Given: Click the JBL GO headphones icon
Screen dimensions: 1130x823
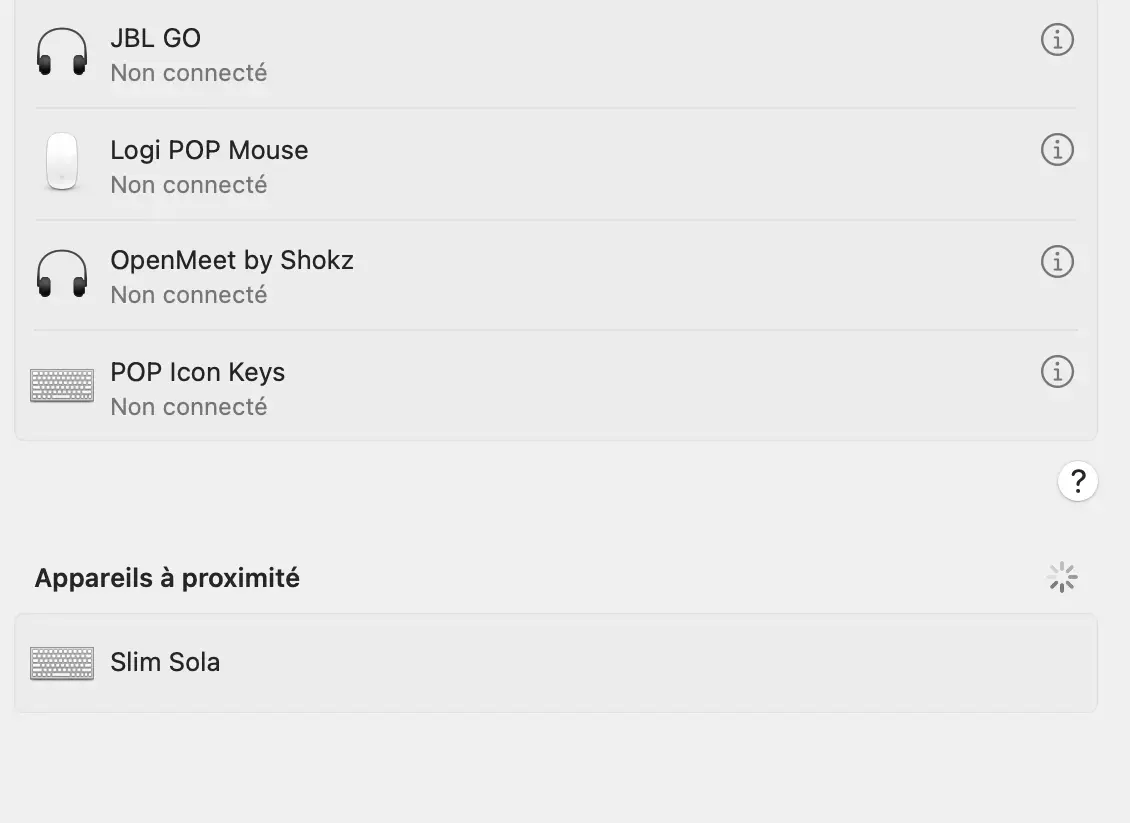Looking at the screenshot, I should click(62, 52).
